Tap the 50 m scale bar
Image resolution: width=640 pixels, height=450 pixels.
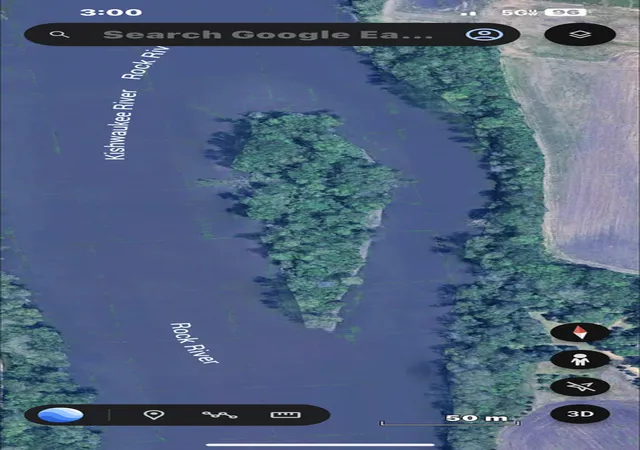[x=450, y=420]
